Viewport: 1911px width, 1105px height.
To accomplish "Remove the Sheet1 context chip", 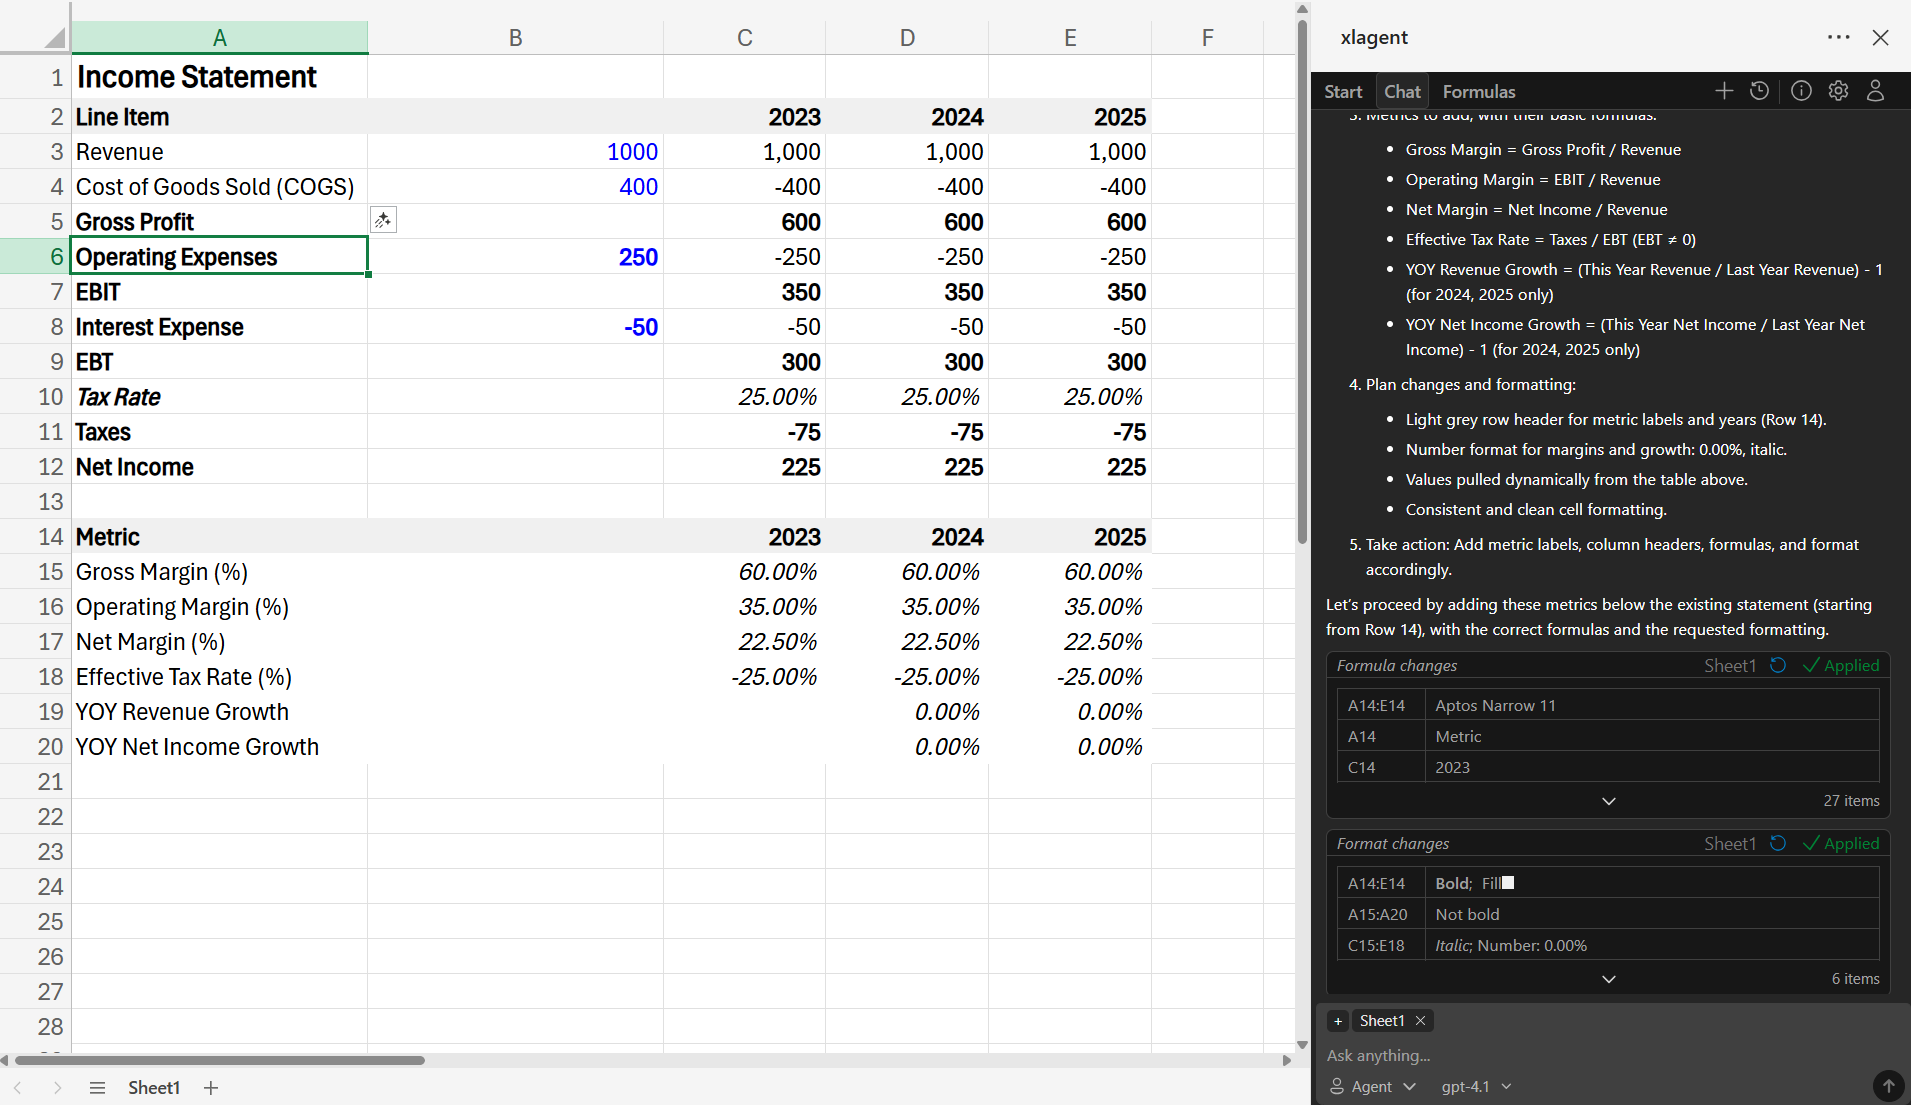I will (x=1420, y=1021).
